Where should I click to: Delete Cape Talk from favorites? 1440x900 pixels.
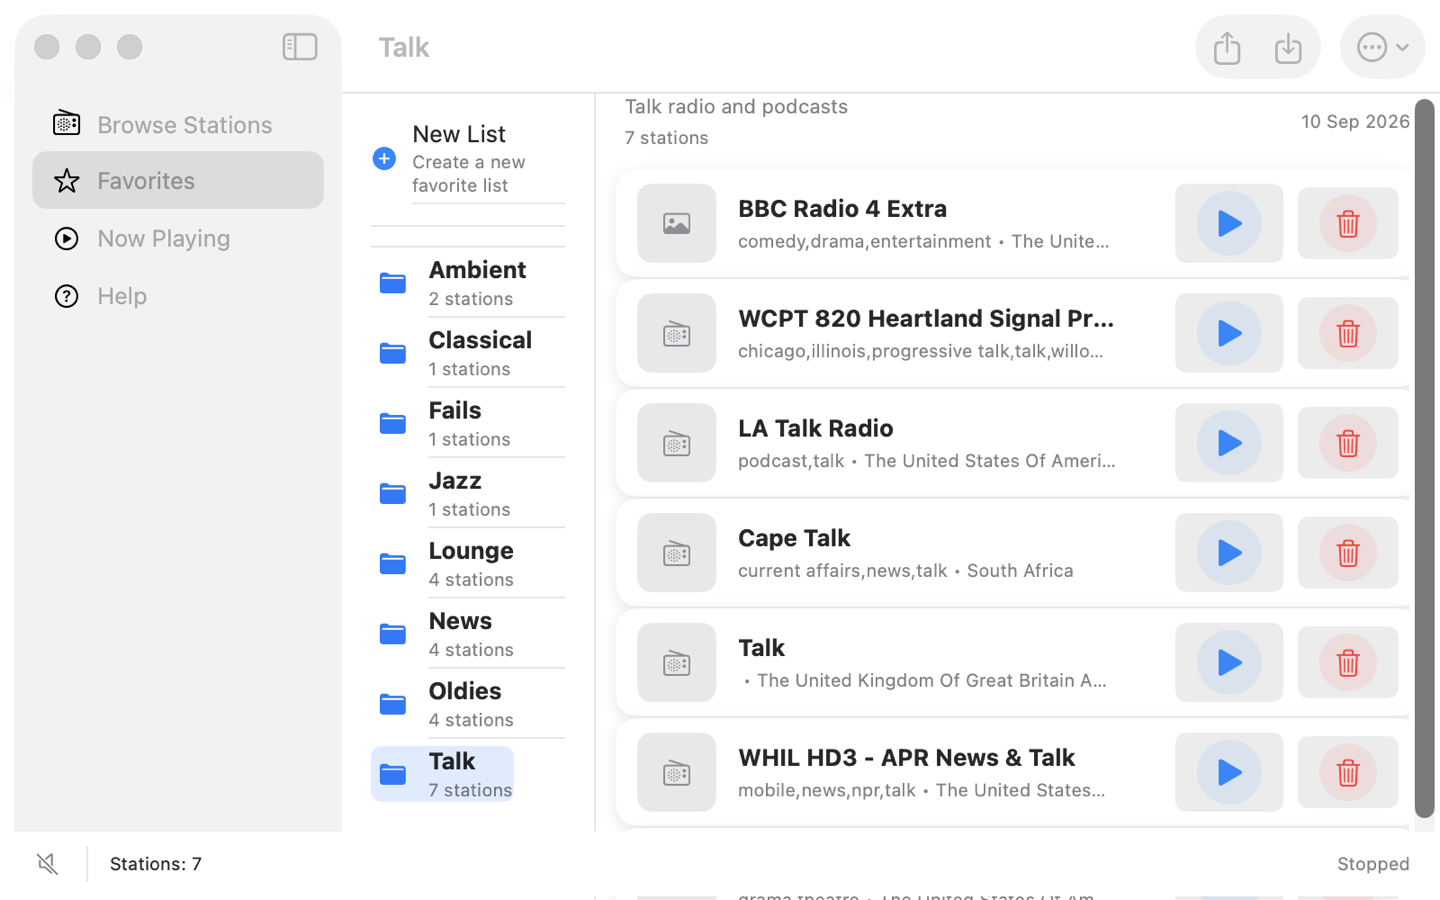click(1348, 553)
